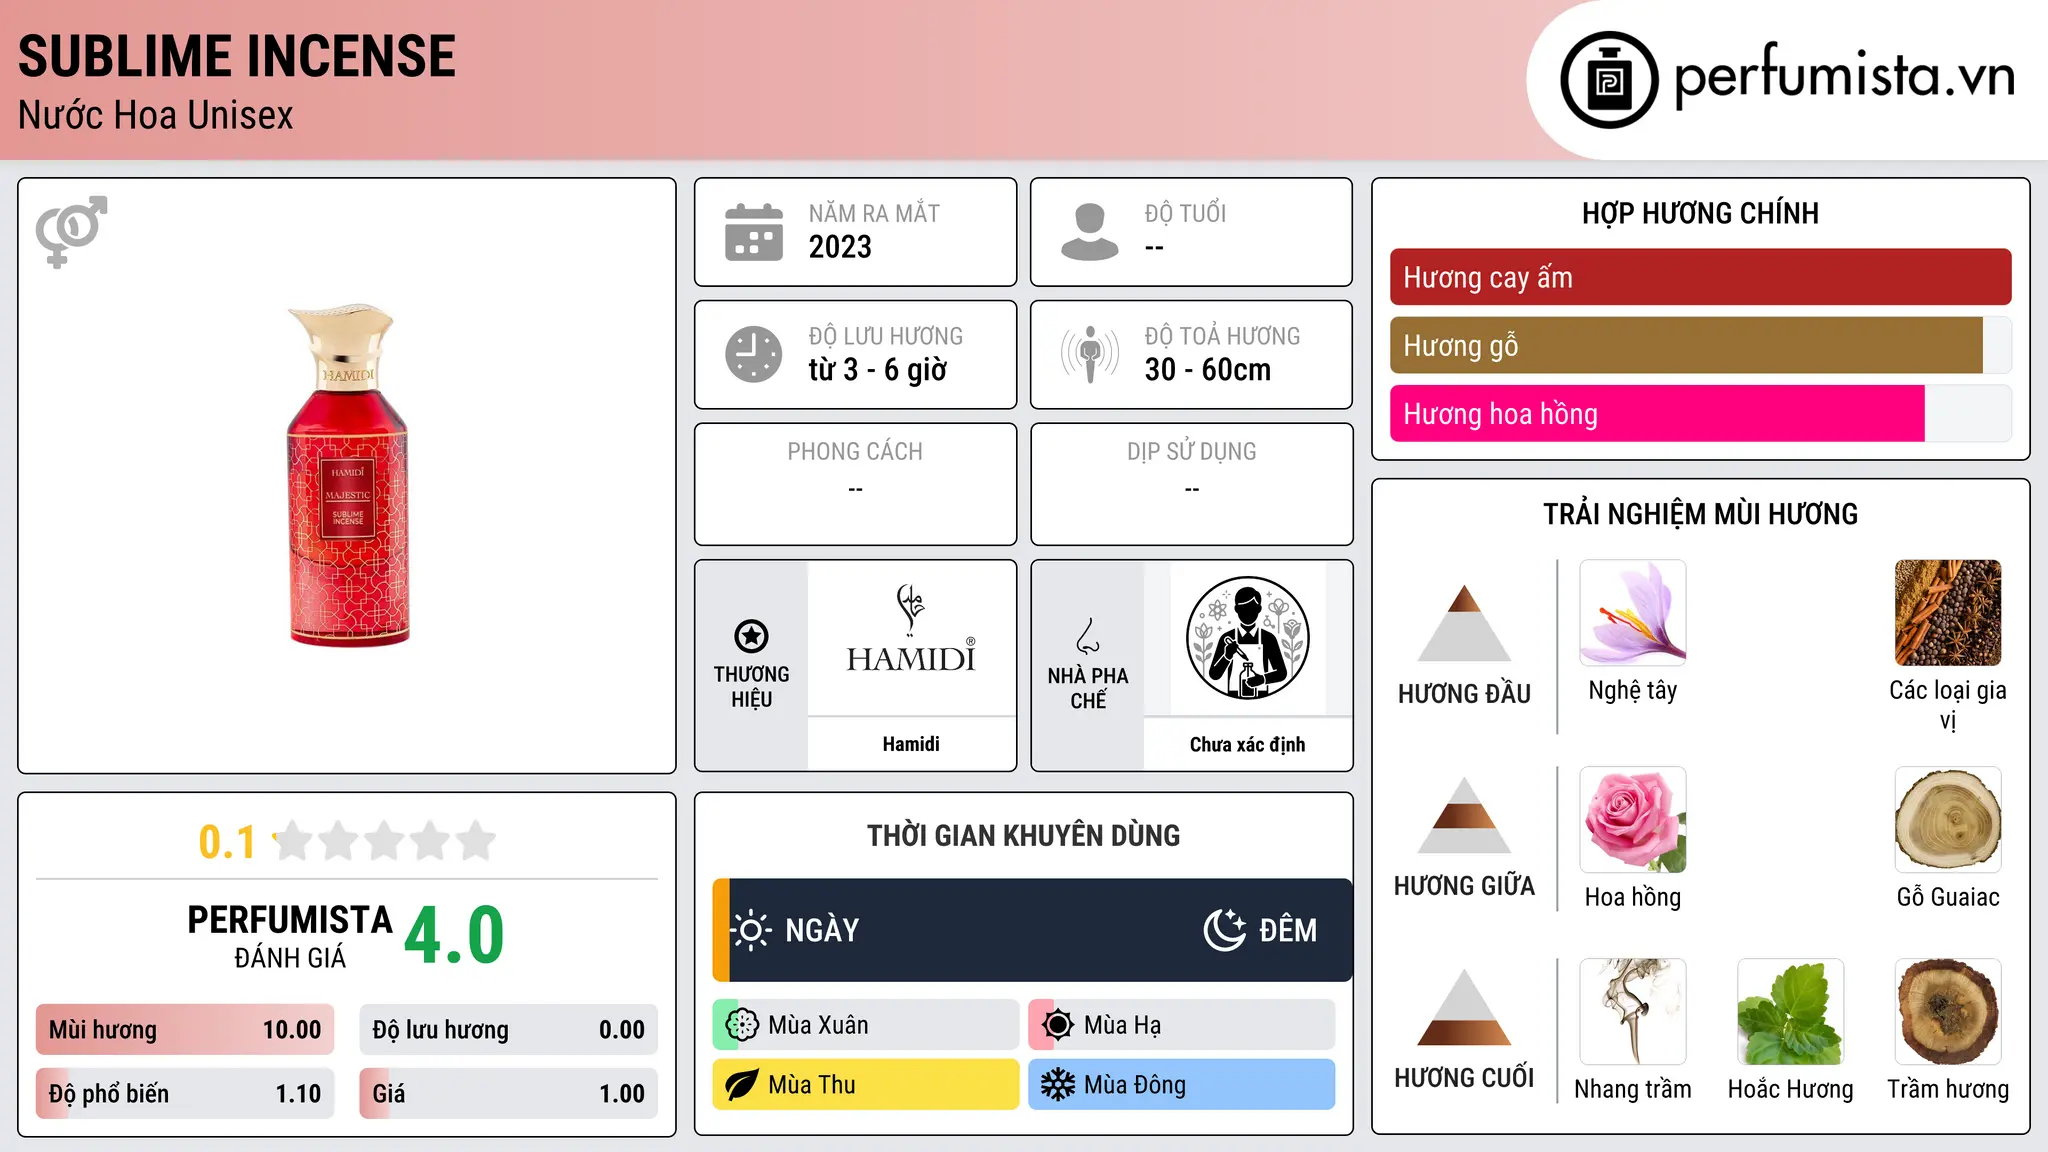This screenshot has height=1152, width=2048.
Task: Click the Perfumista đánh giá label
Action: [x=290, y=937]
